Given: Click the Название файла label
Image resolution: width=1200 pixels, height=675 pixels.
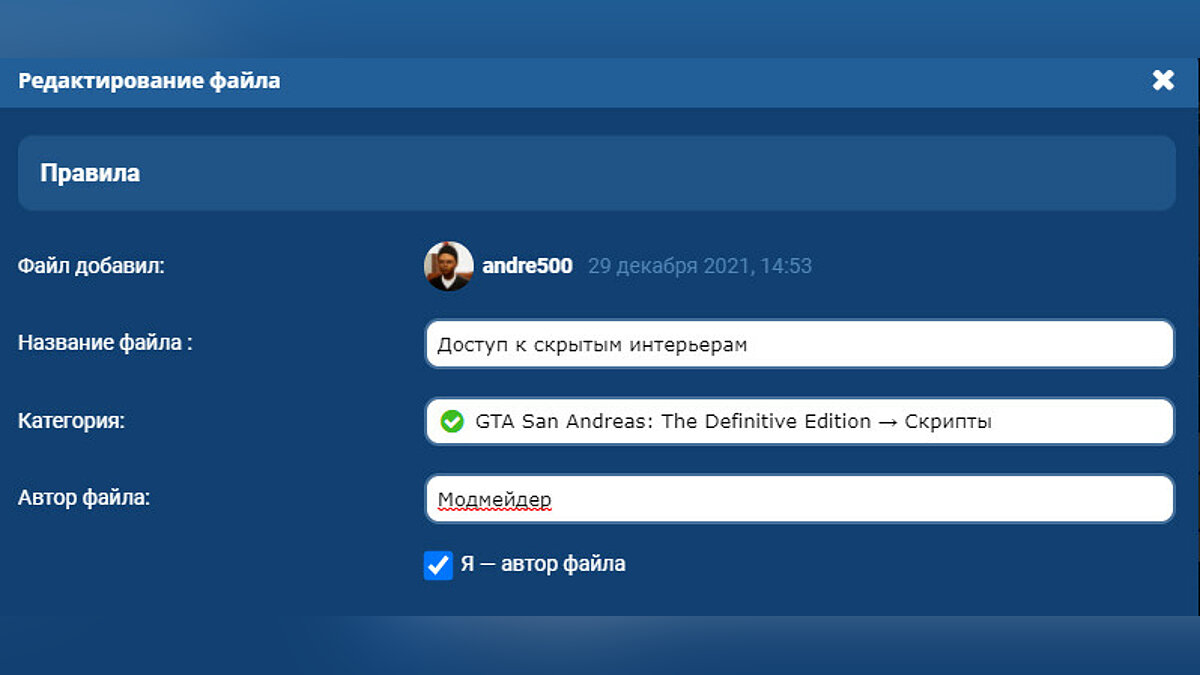Looking at the screenshot, I should (105, 343).
